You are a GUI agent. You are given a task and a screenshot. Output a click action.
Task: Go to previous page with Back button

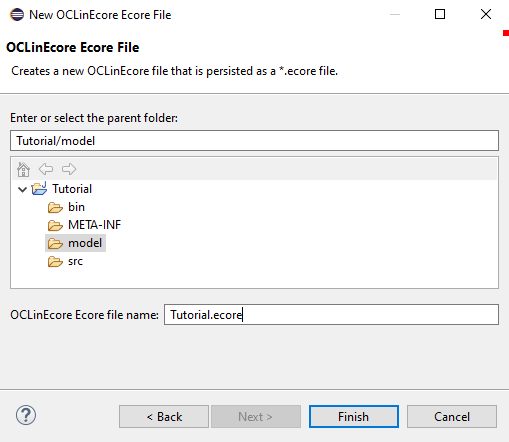tap(164, 417)
